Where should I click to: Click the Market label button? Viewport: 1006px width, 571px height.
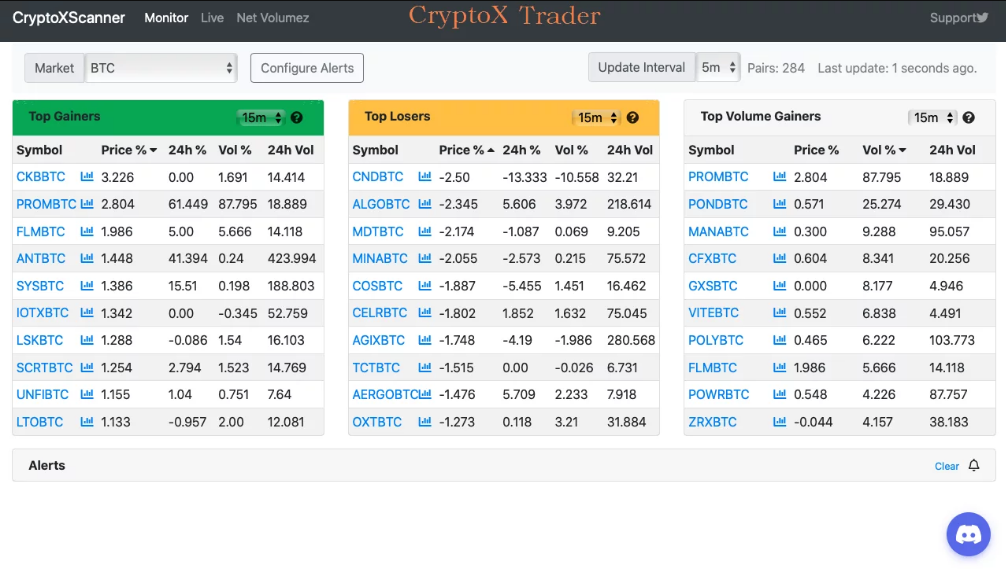coord(54,68)
